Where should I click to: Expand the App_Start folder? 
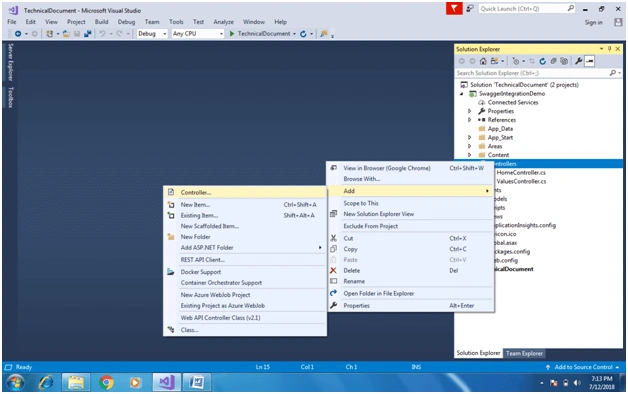pyautogui.click(x=470, y=137)
